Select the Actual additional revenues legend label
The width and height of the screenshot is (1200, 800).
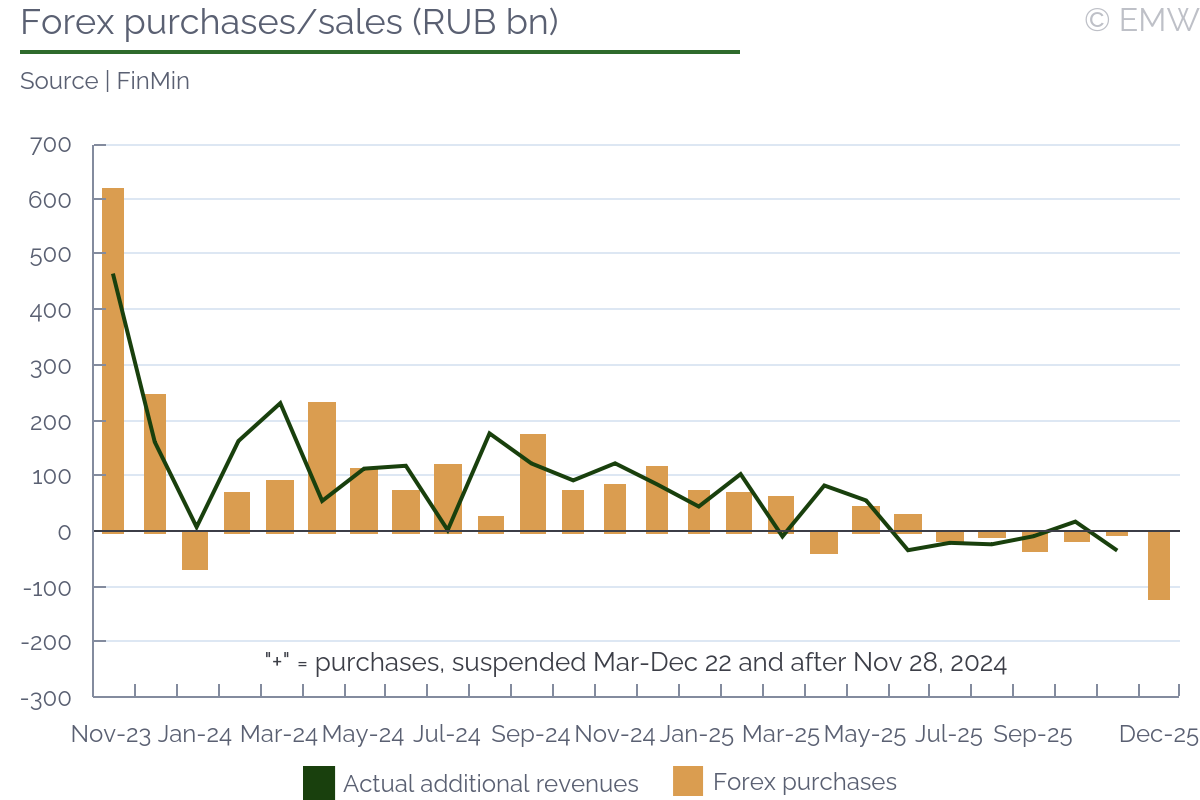pyautogui.click(x=490, y=784)
